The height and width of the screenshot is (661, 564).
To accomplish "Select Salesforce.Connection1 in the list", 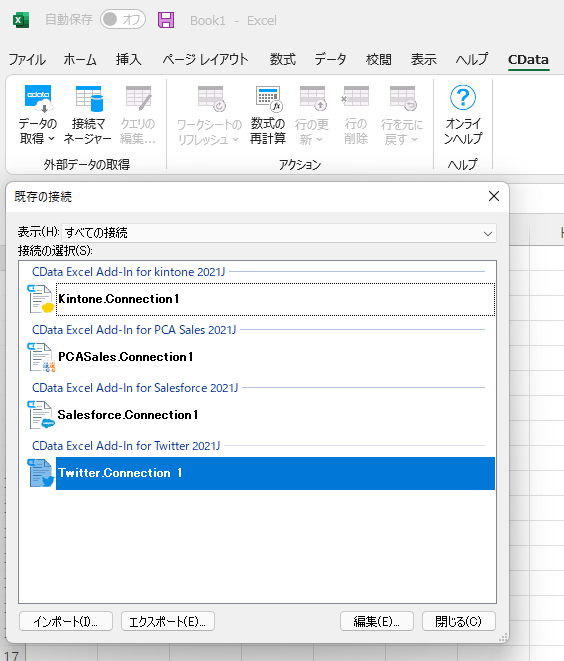I will pyautogui.click(x=275, y=415).
